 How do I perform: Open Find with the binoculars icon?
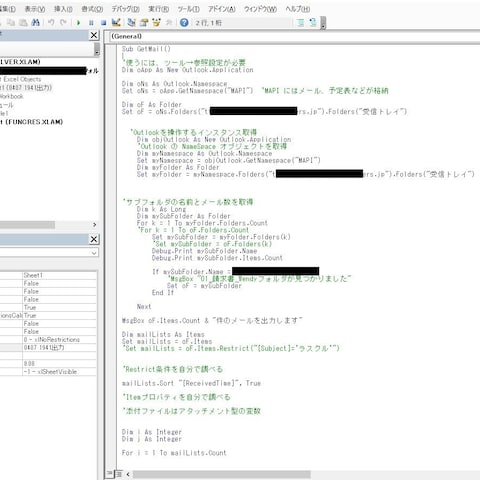pos(35,23)
